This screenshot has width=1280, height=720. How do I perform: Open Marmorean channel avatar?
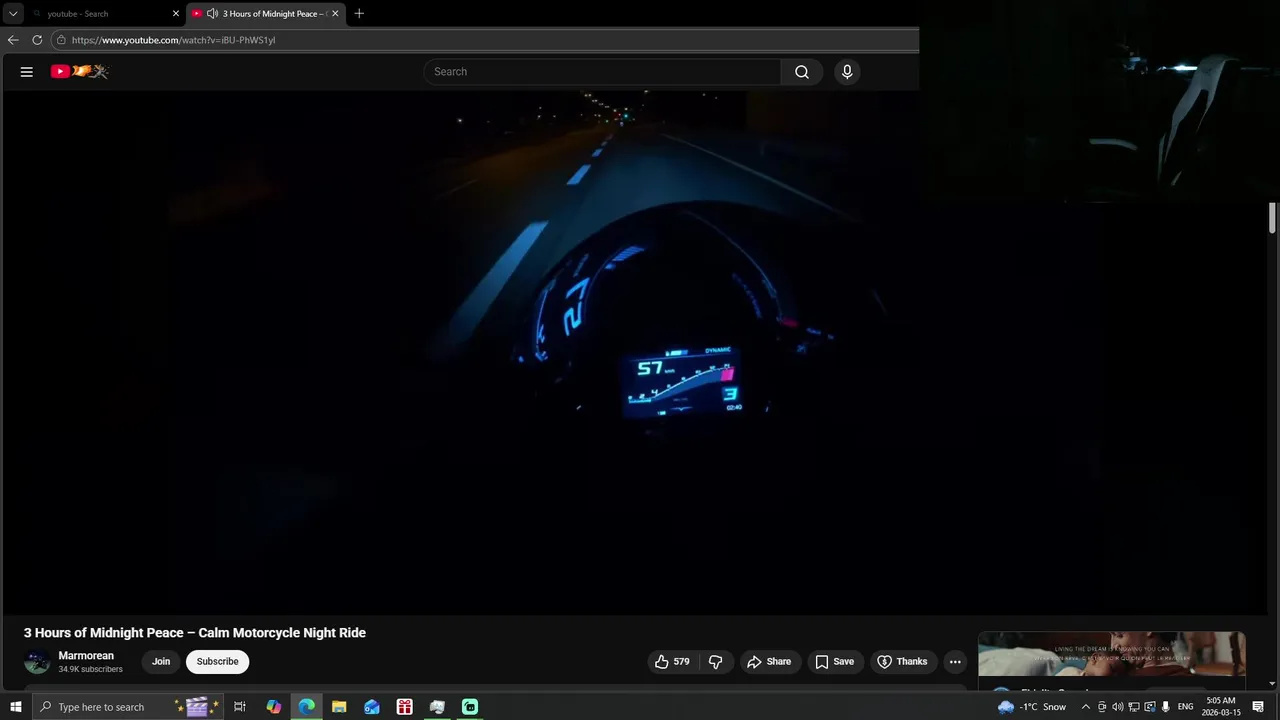coord(37,662)
